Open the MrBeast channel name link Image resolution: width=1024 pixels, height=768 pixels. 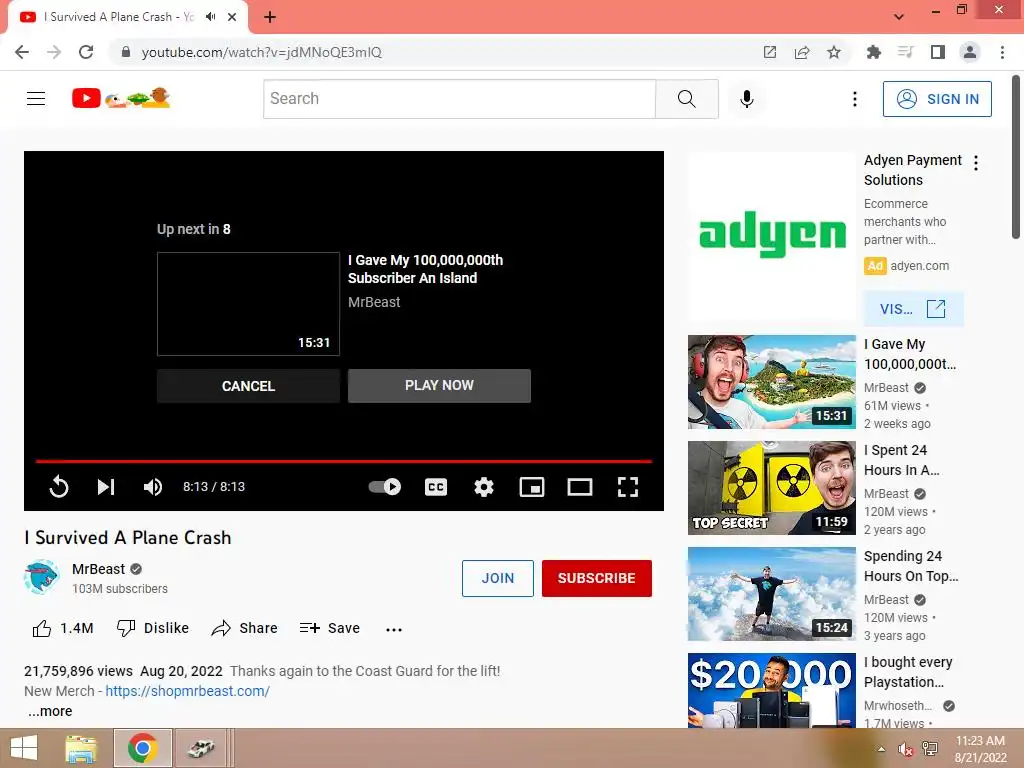coord(99,569)
